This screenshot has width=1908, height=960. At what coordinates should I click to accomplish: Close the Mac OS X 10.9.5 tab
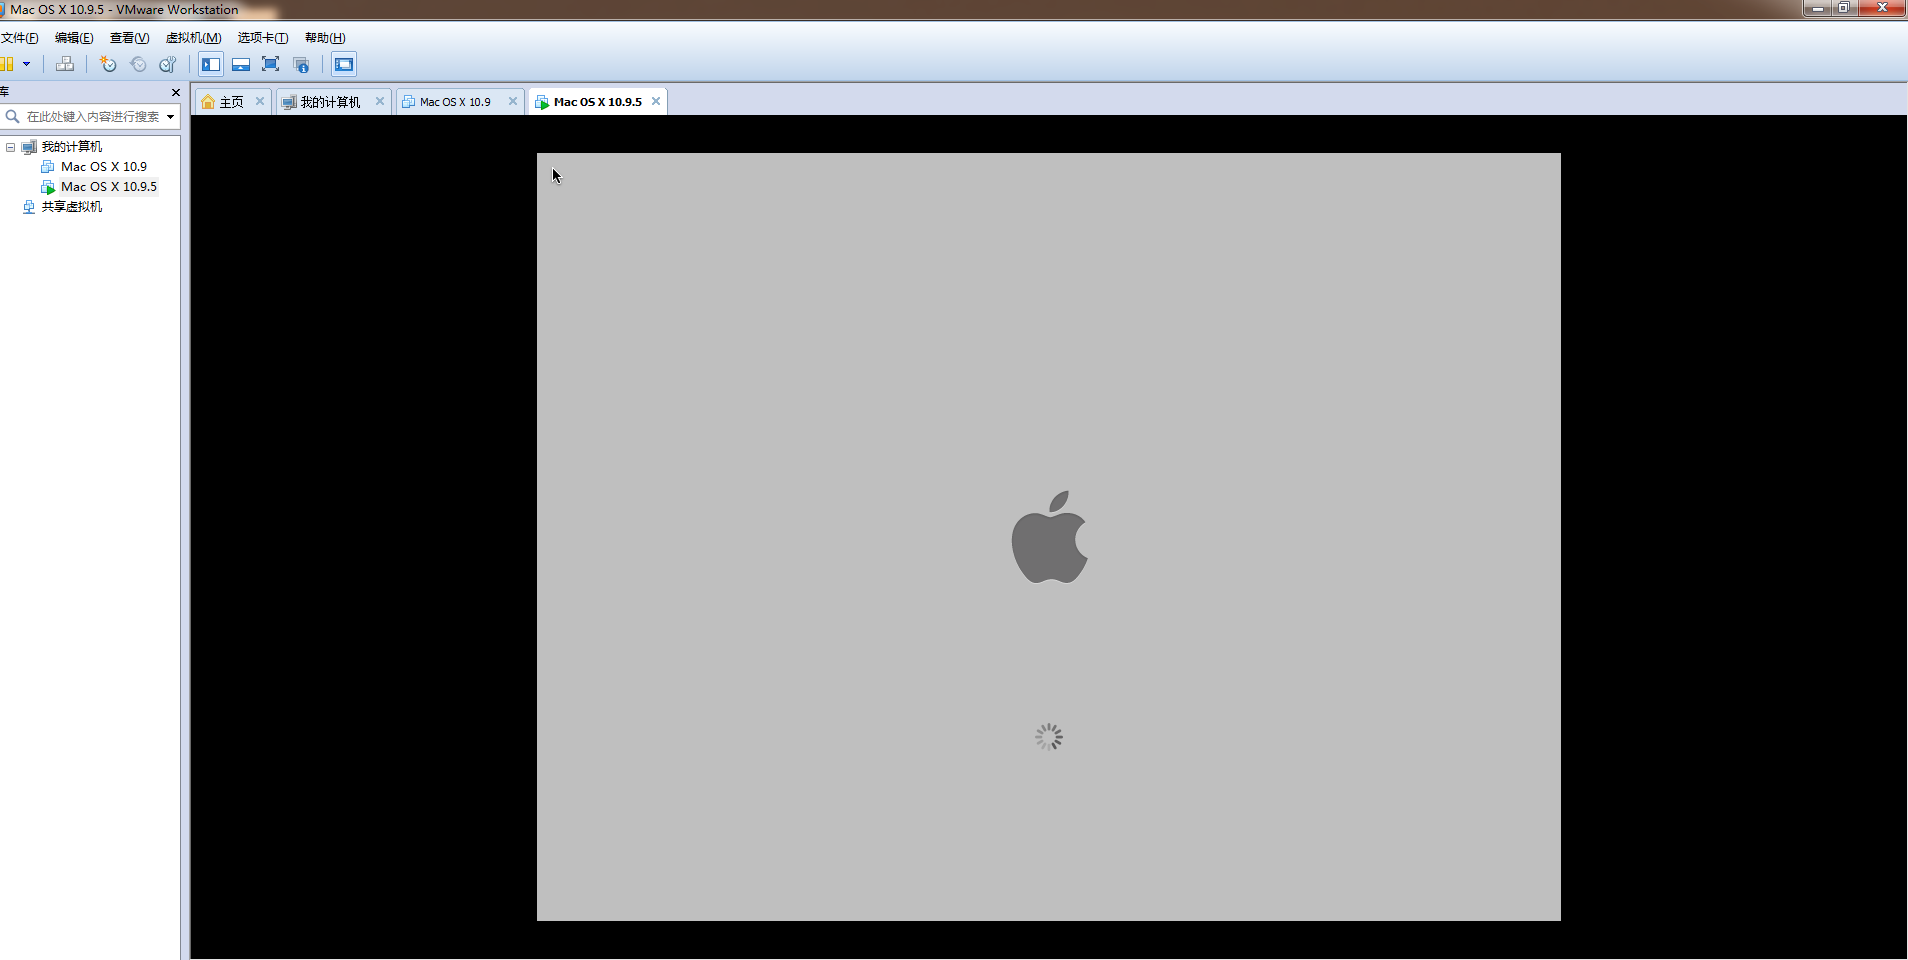(x=656, y=101)
